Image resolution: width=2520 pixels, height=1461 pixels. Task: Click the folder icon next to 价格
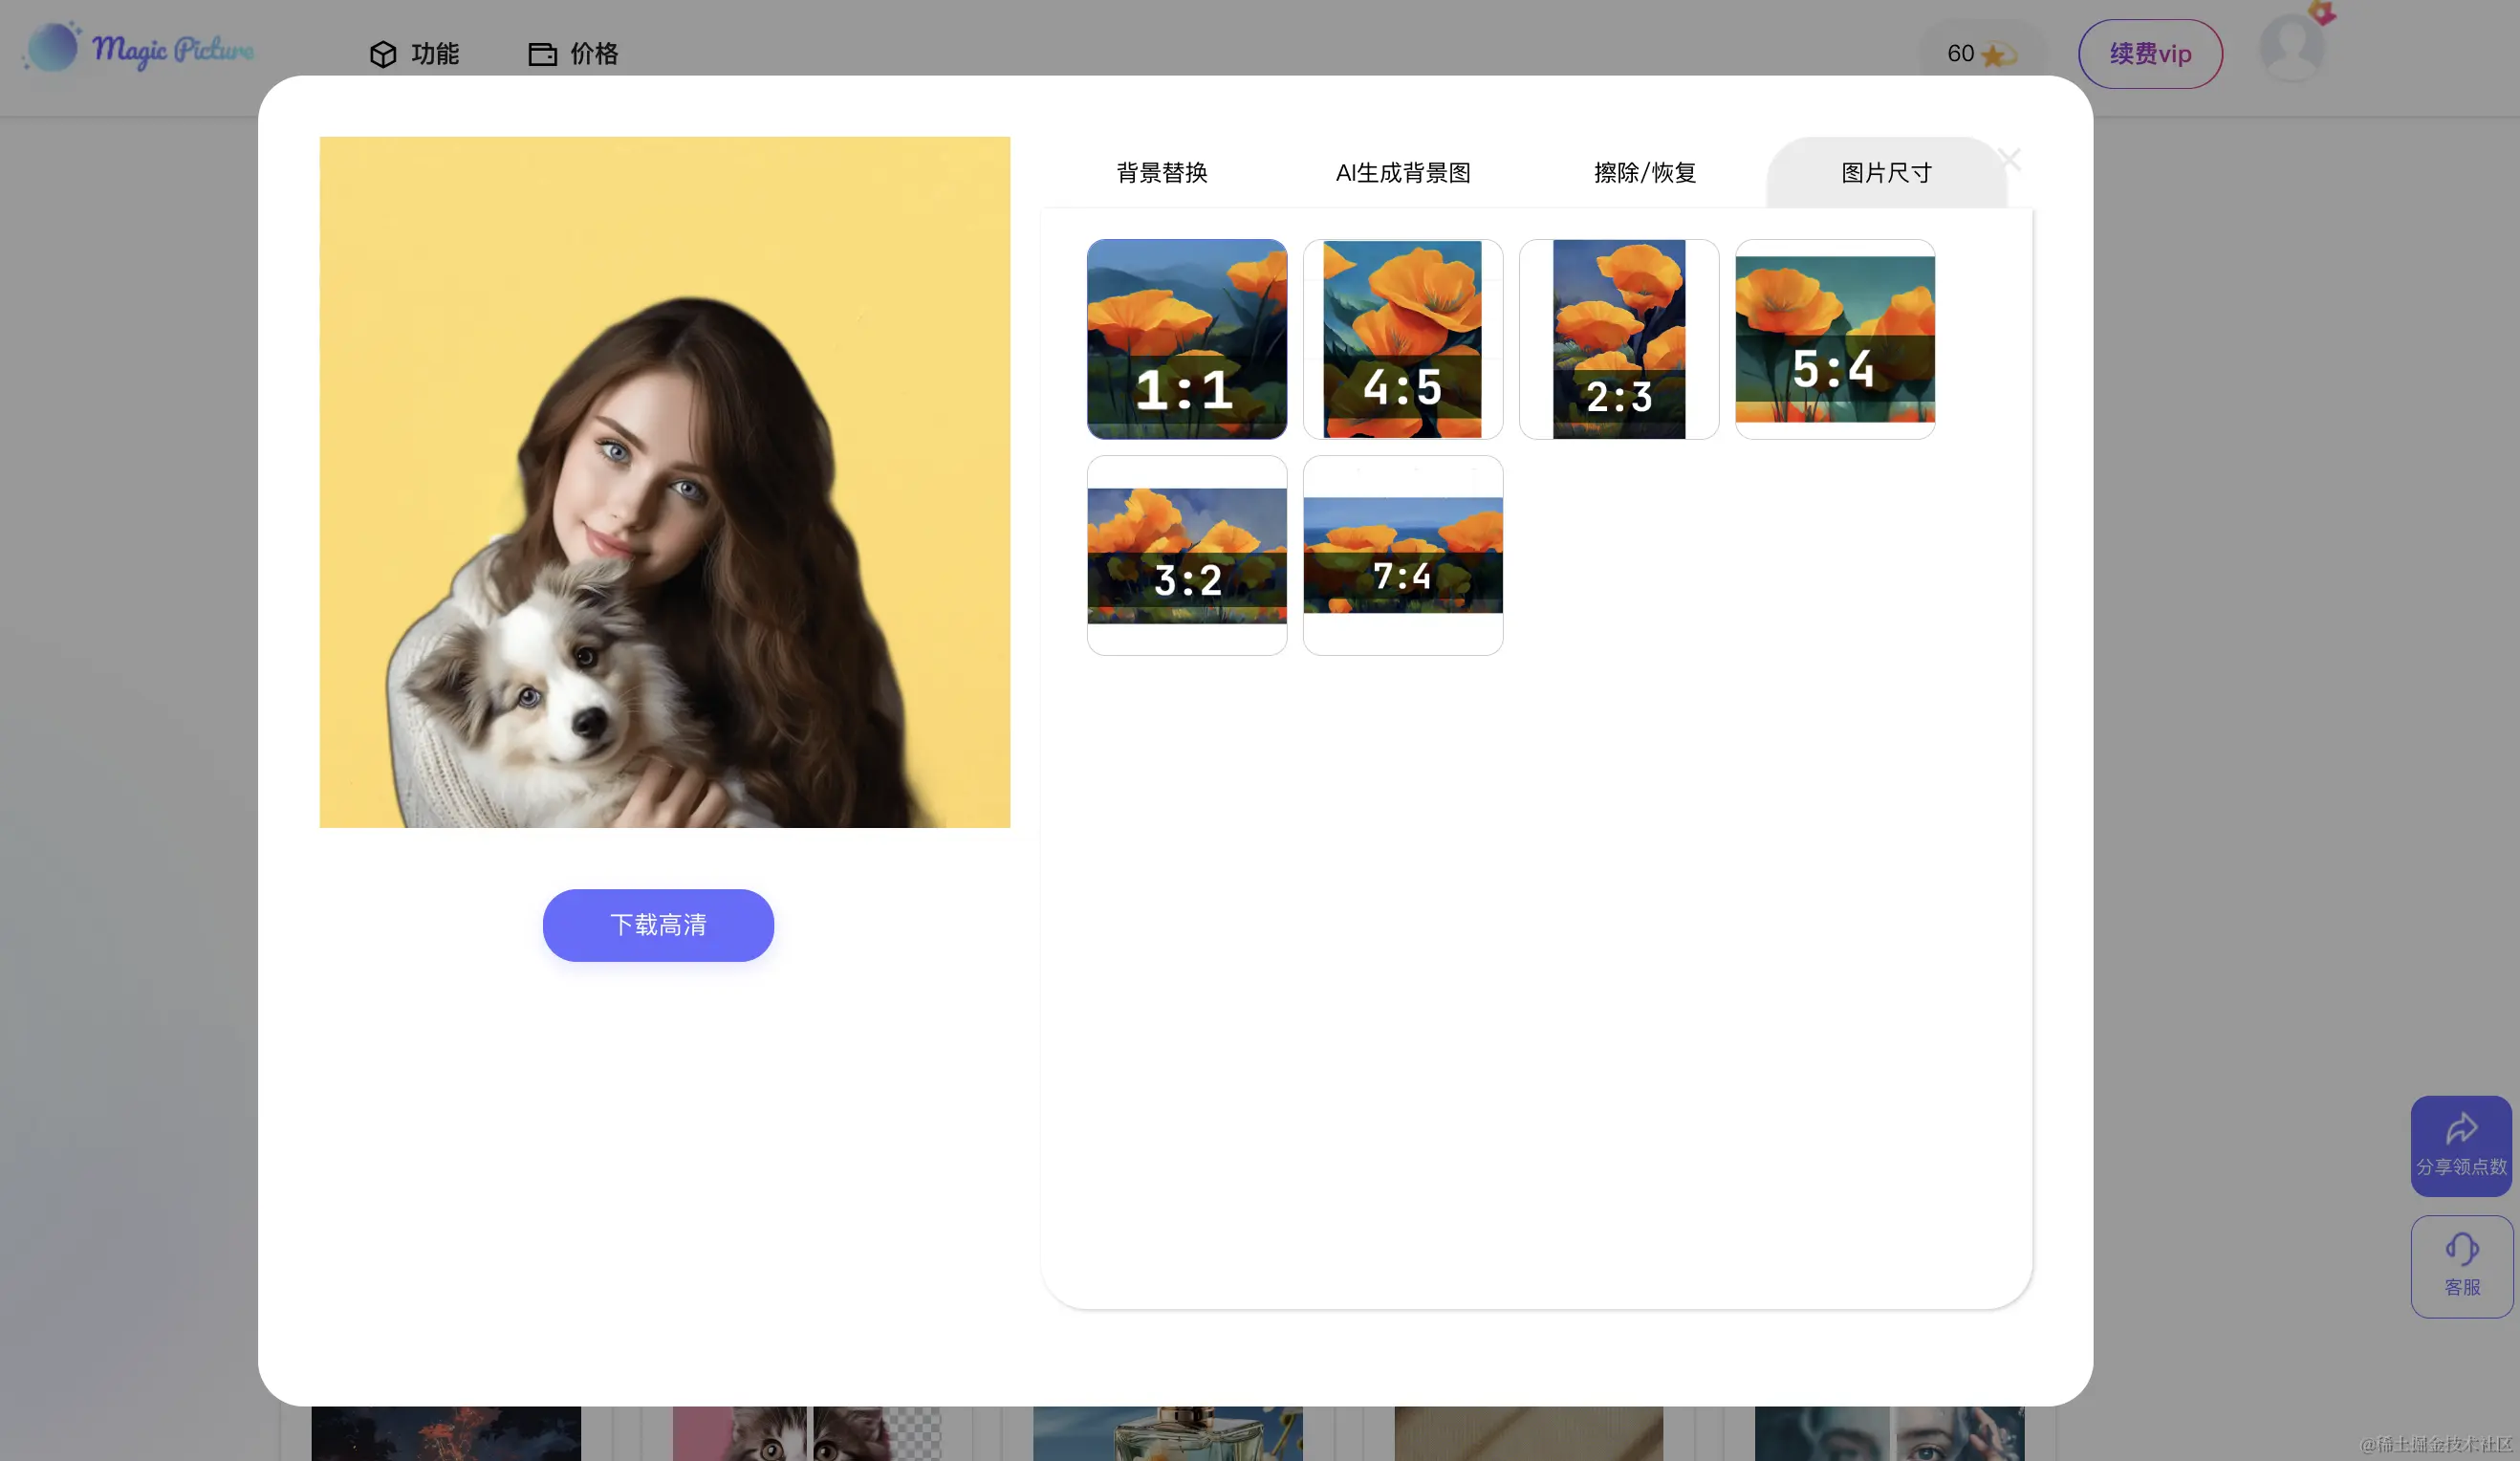click(541, 54)
